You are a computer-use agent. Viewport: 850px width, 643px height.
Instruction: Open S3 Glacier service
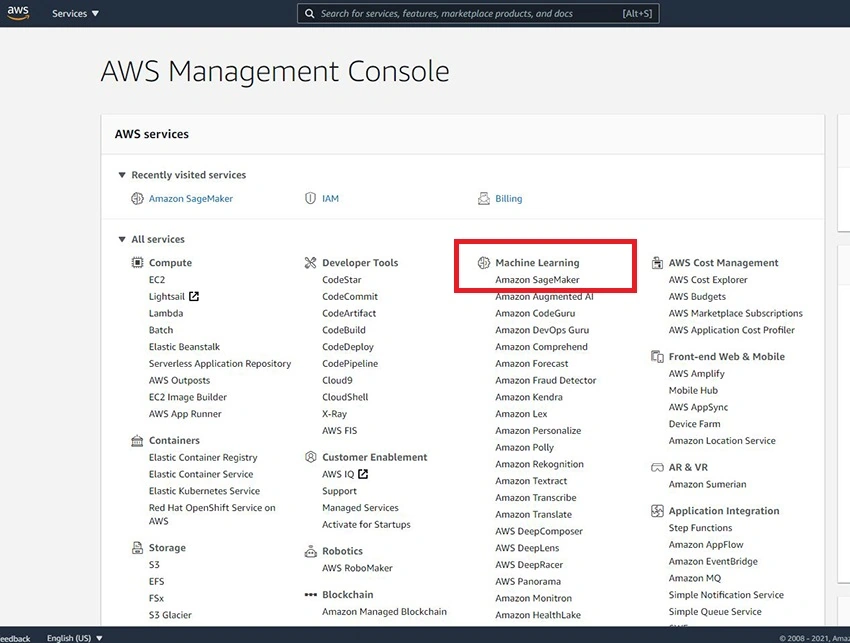(170, 615)
